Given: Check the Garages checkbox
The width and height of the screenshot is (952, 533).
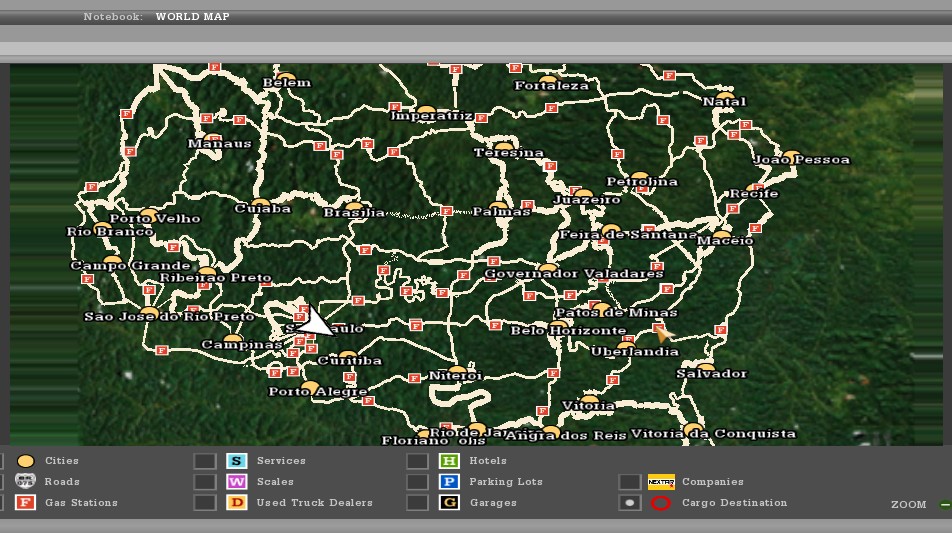Looking at the screenshot, I should pyautogui.click(x=418, y=503).
